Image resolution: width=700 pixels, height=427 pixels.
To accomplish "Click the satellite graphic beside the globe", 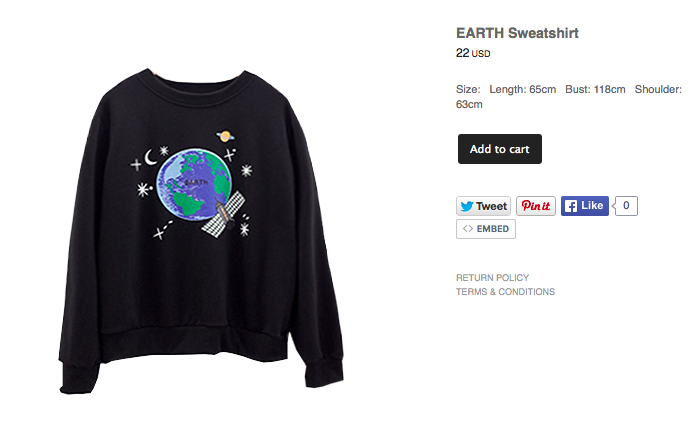I will click(224, 214).
